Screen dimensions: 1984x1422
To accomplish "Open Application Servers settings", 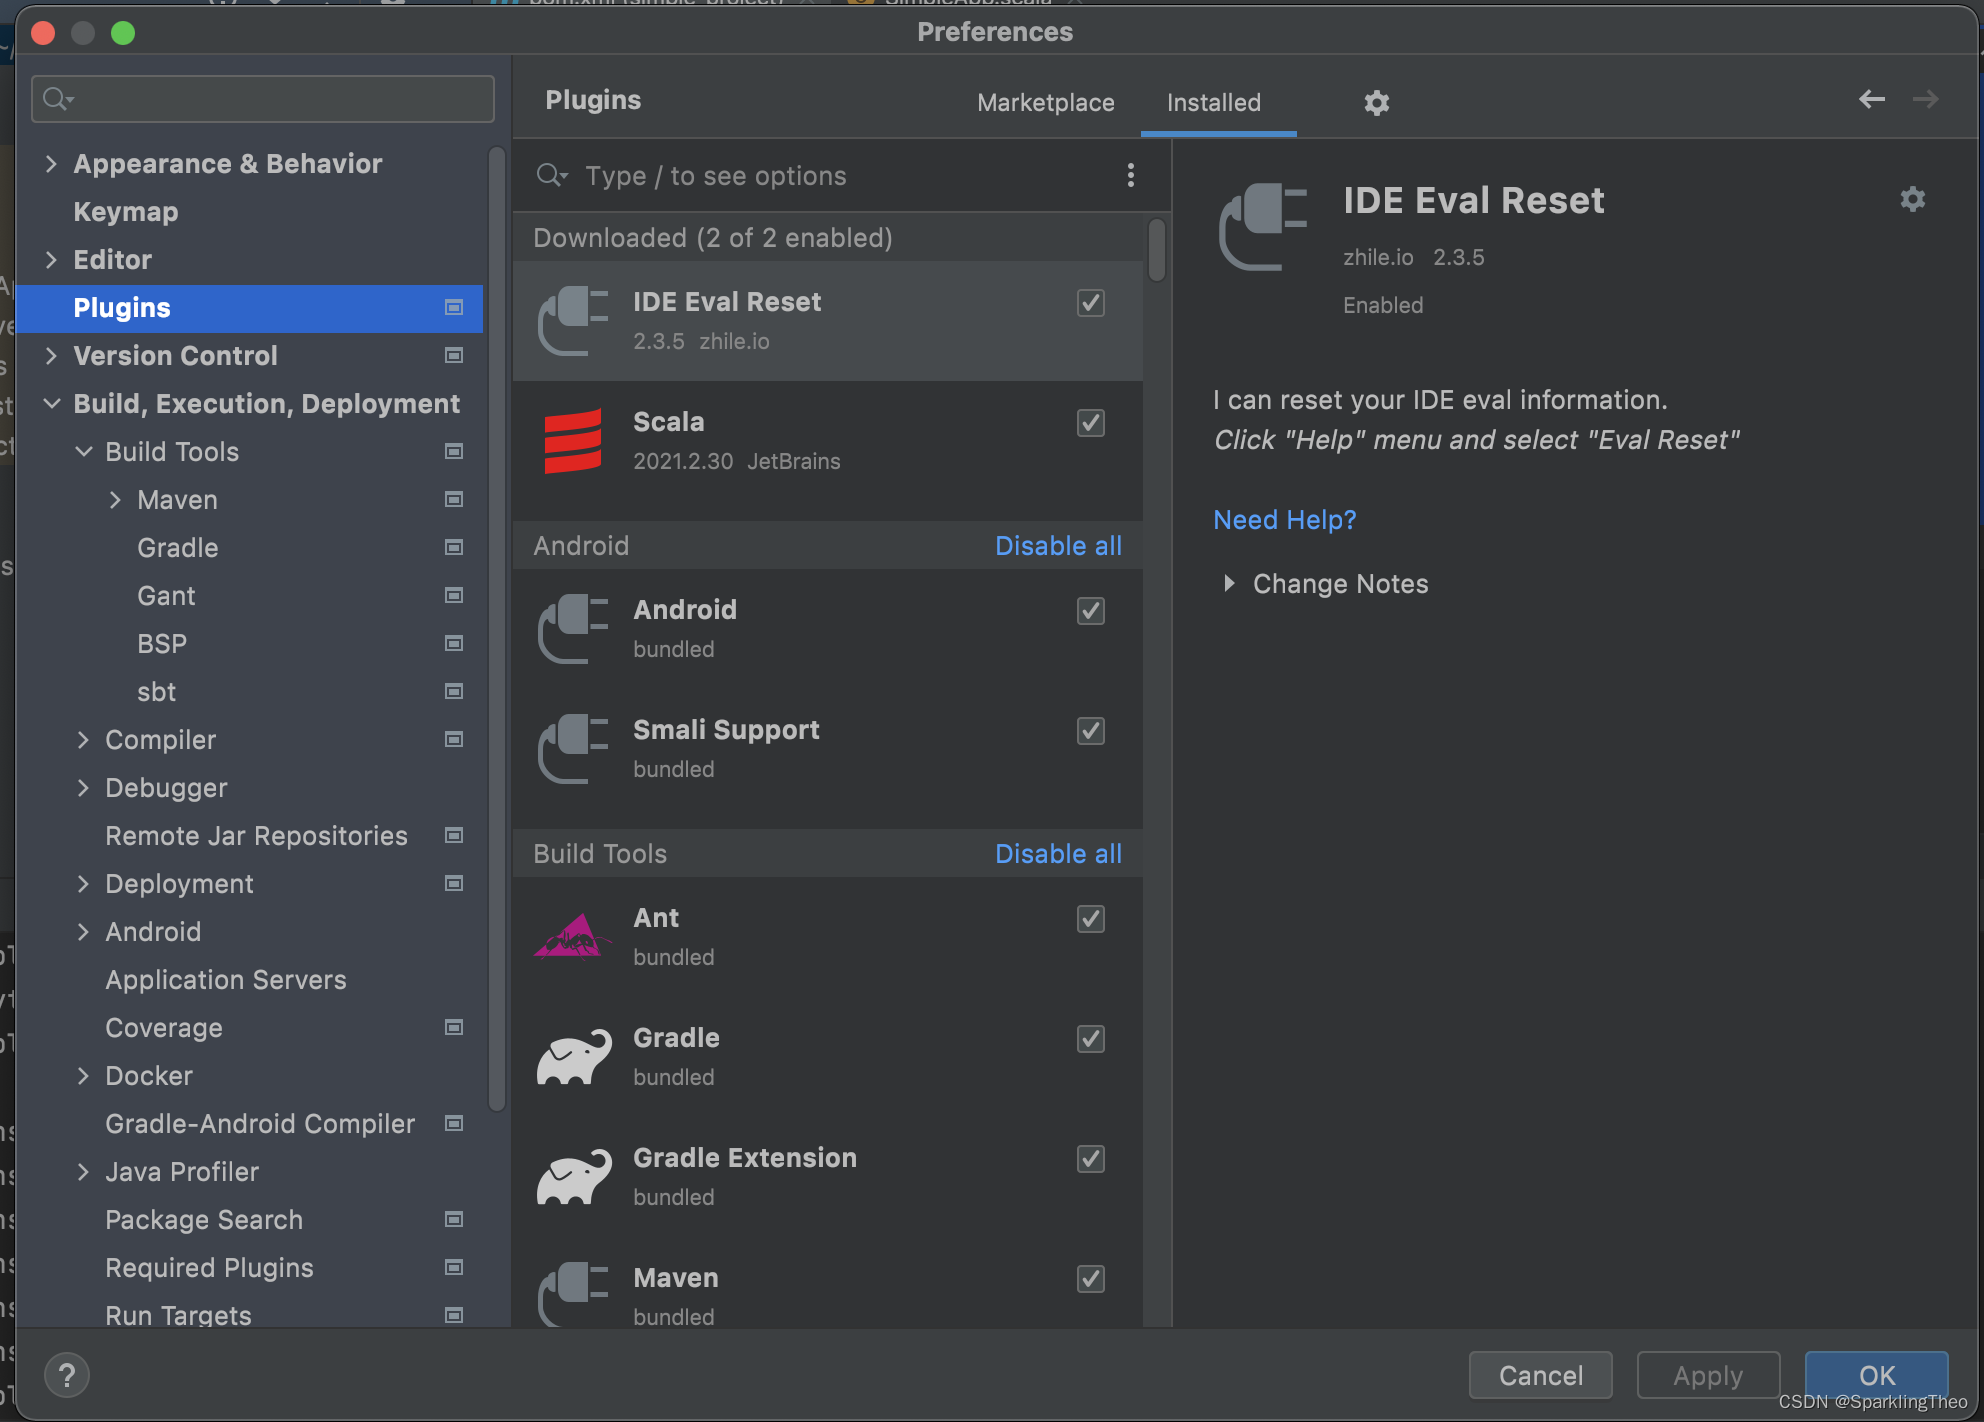I will pyautogui.click(x=226, y=979).
